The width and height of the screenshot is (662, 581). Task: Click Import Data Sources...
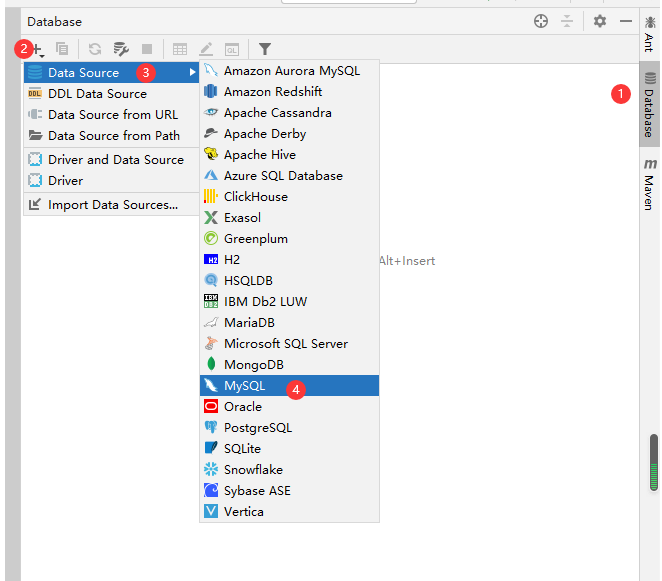[x=111, y=205]
